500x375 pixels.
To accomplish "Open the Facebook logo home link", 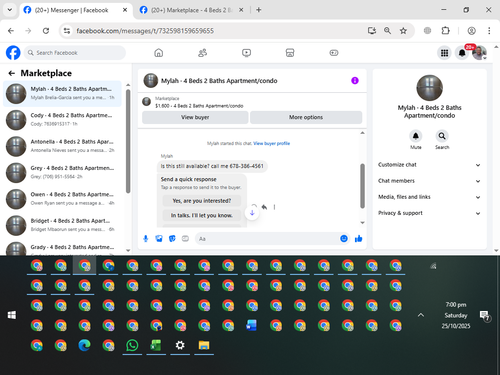I will pos(13,53).
